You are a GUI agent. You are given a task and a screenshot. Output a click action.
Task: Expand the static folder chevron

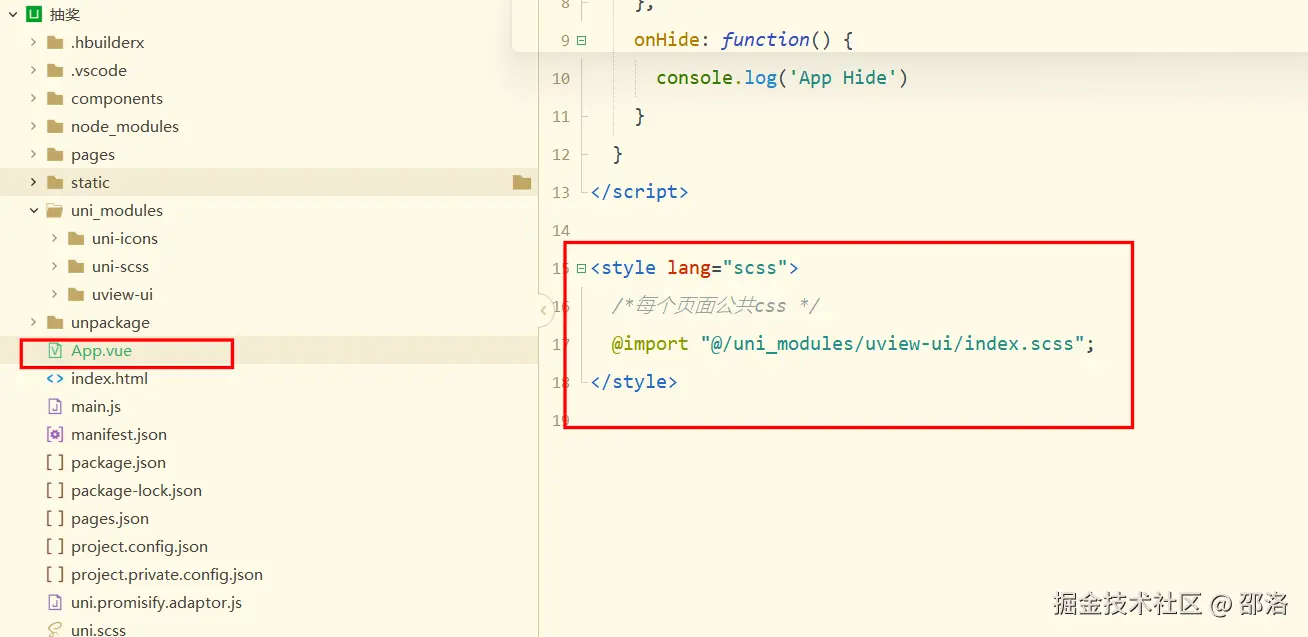click(x=33, y=183)
